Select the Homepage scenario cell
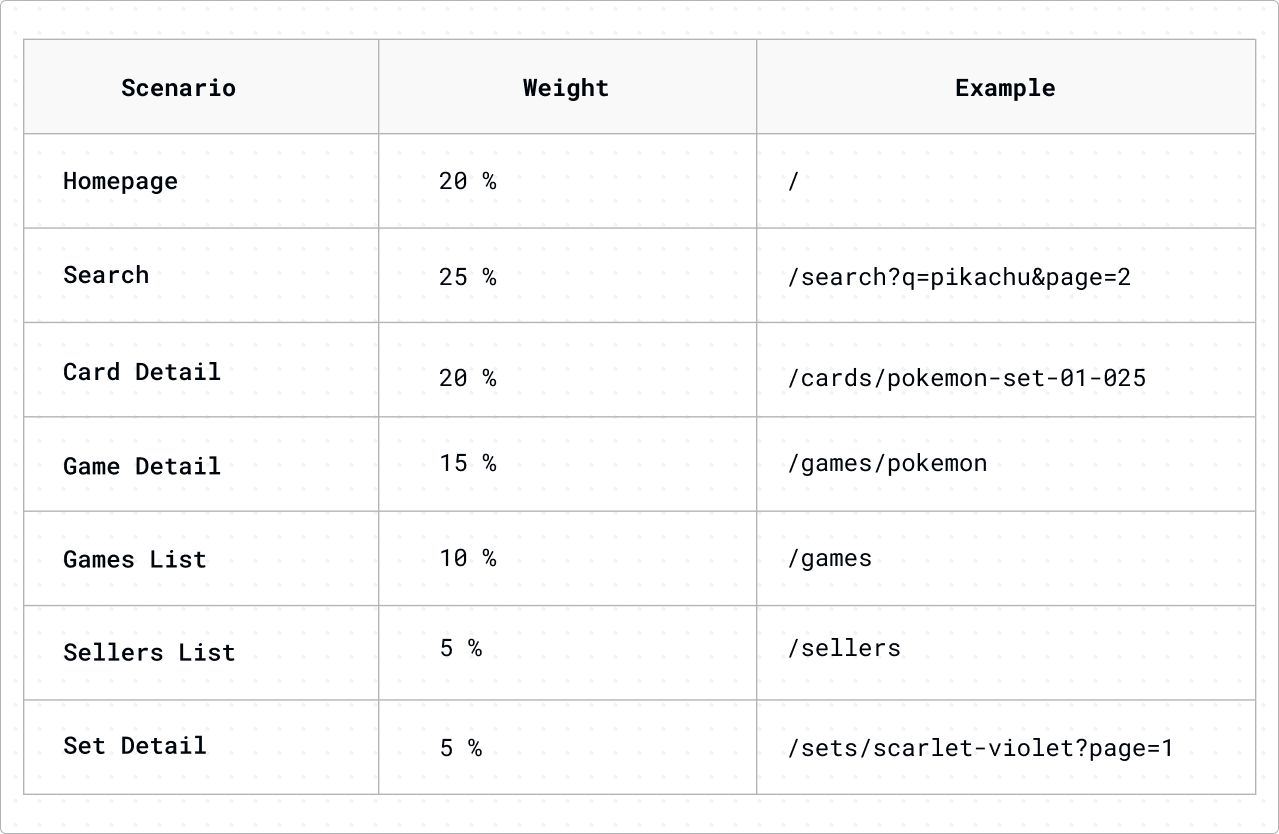Image resolution: width=1279 pixels, height=834 pixels. [120, 181]
